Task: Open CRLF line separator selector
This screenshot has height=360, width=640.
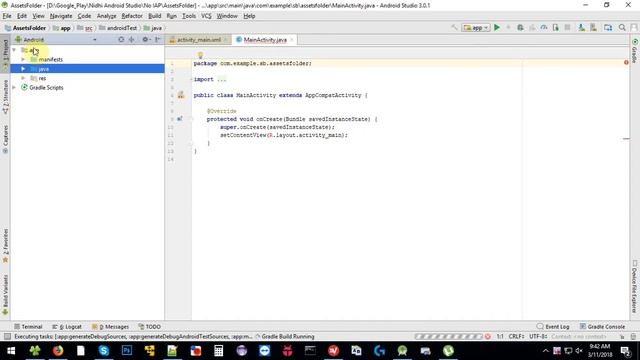Action: (516, 337)
